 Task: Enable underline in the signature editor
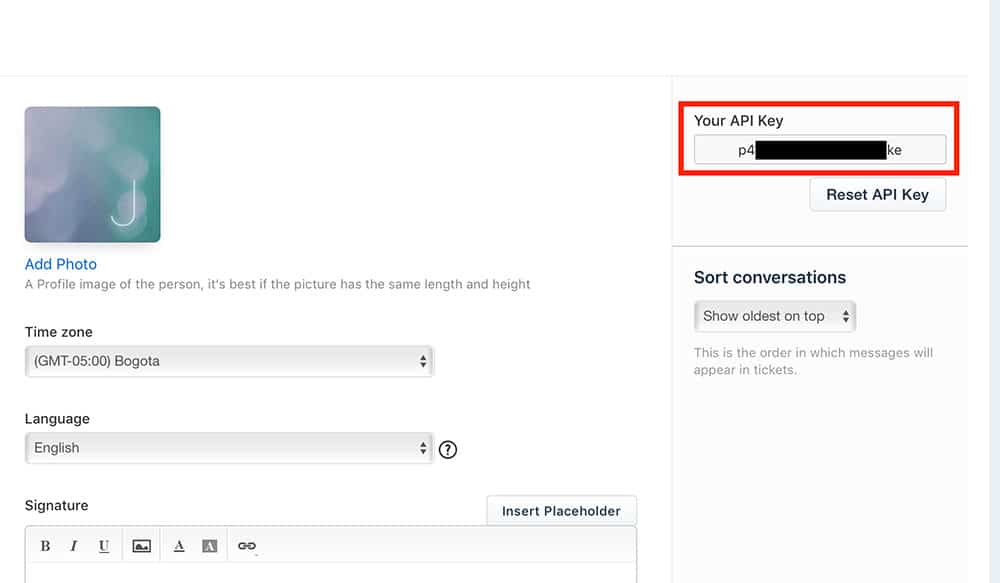(x=104, y=546)
